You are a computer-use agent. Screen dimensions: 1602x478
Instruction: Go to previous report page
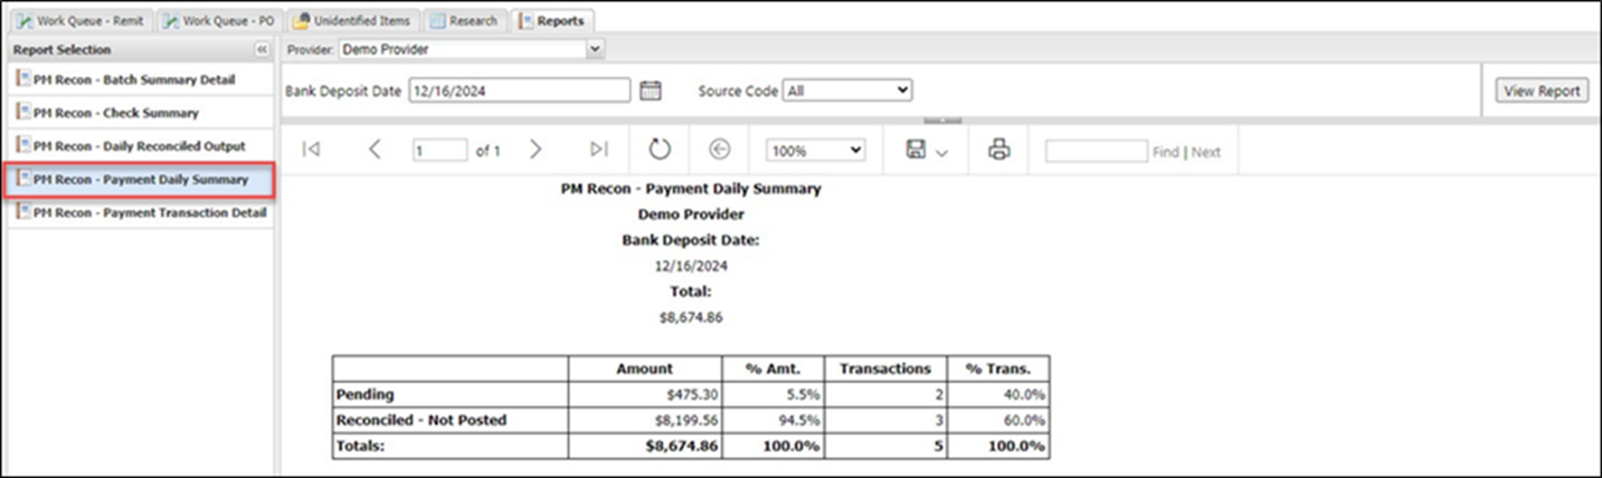(374, 150)
